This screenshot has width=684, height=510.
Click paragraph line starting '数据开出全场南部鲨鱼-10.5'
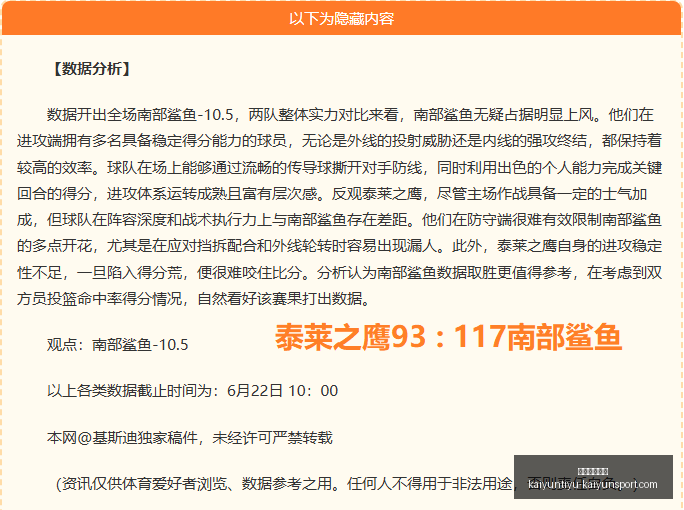click(350, 115)
